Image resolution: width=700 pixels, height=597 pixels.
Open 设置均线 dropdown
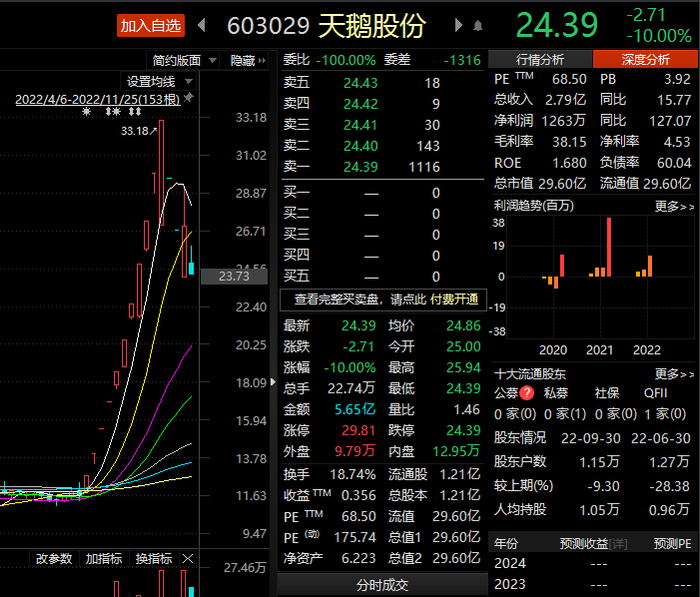(x=159, y=82)
